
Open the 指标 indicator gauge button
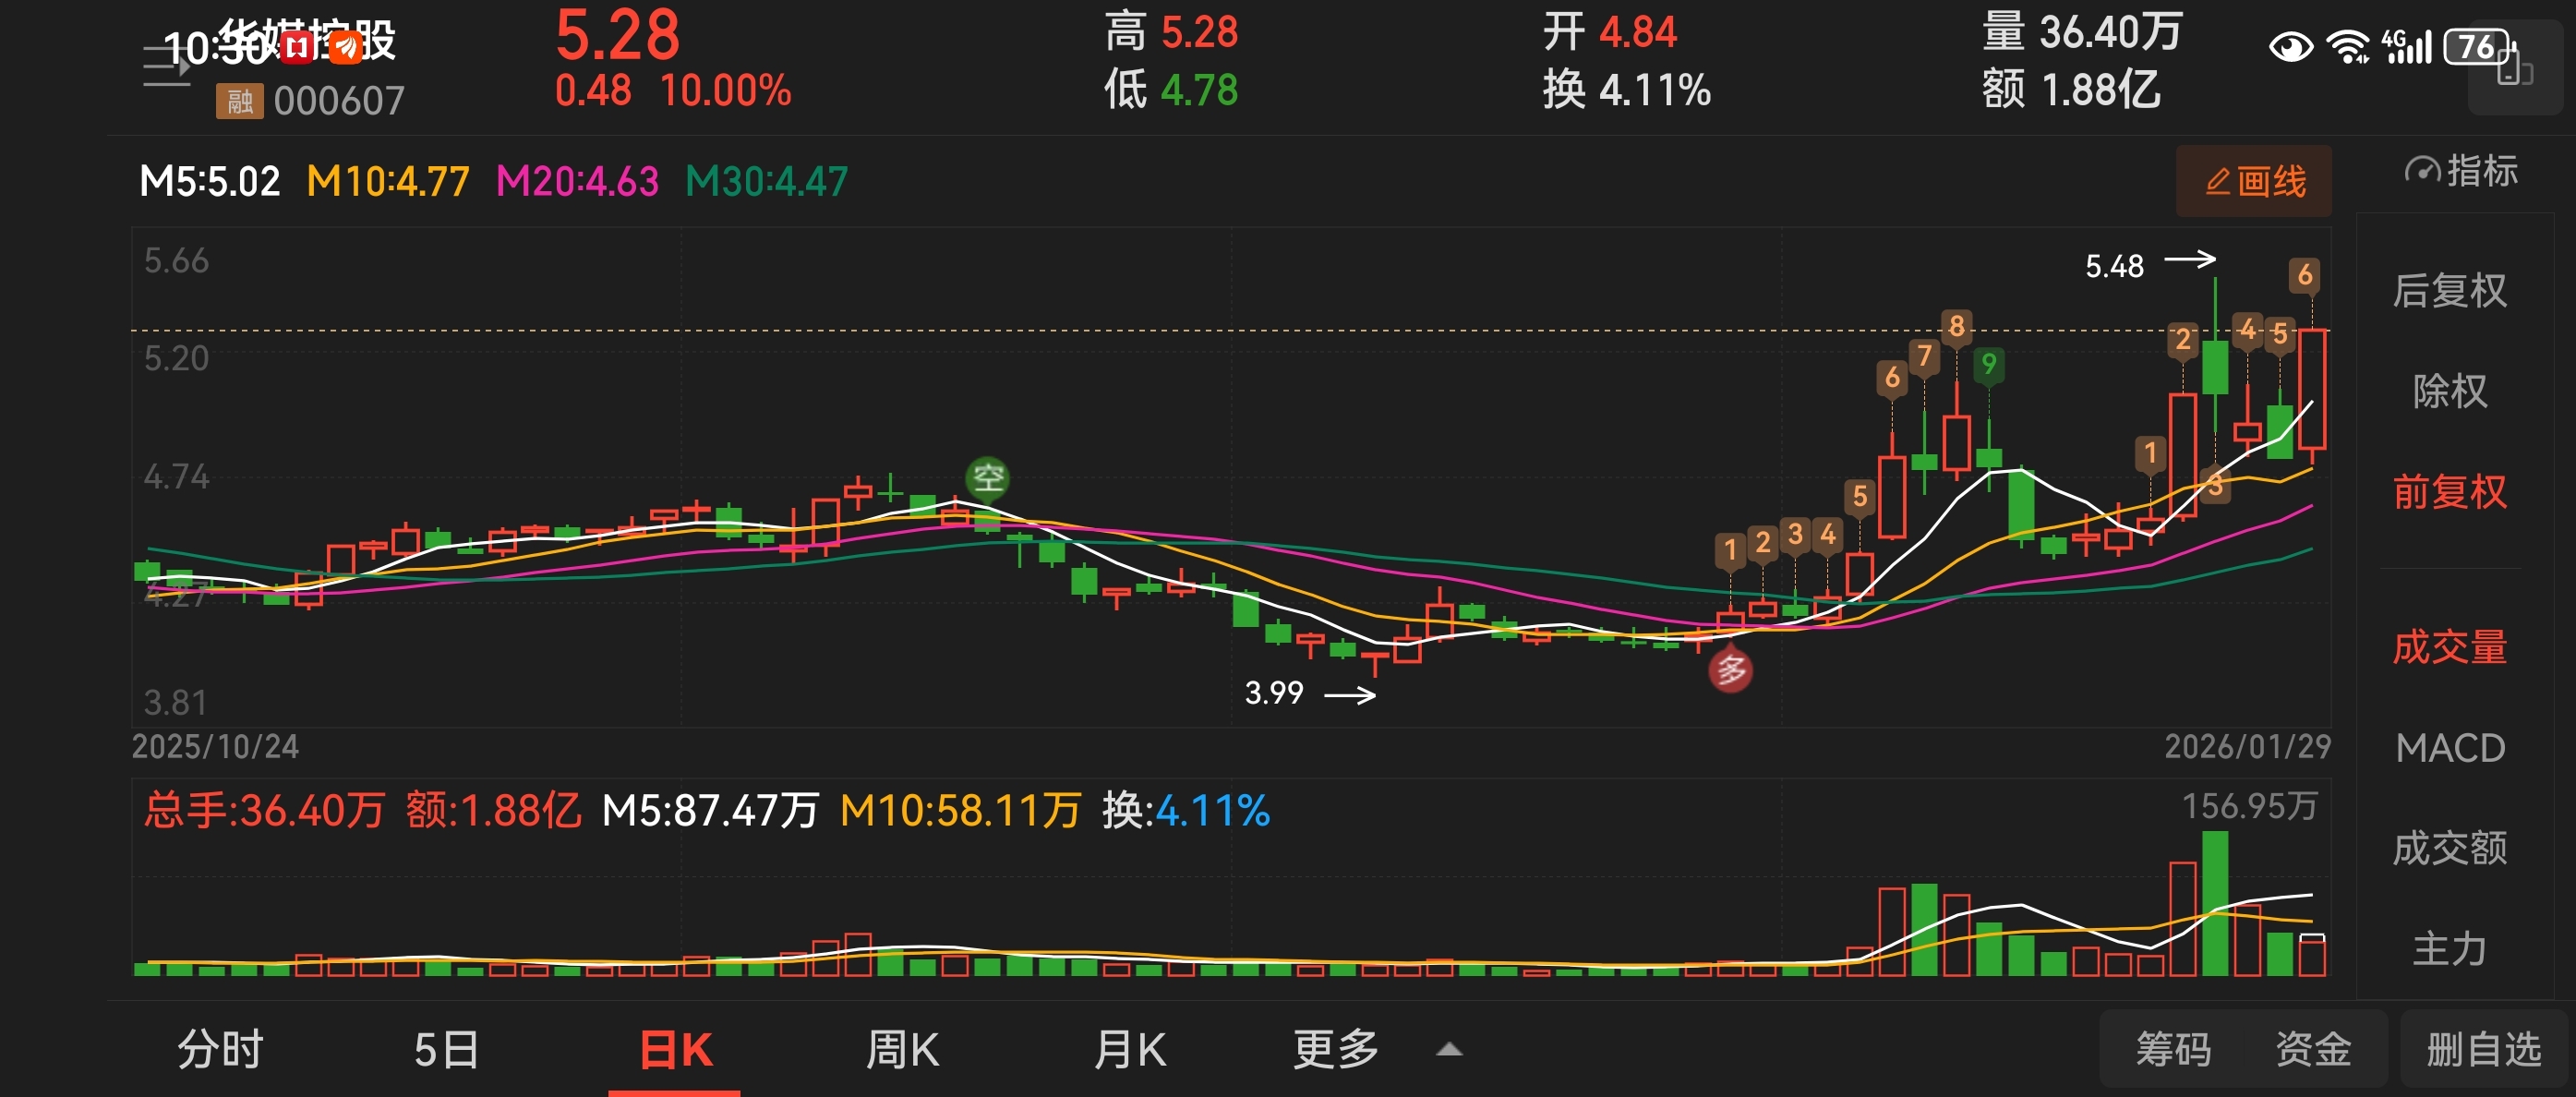click(2461, 171)
